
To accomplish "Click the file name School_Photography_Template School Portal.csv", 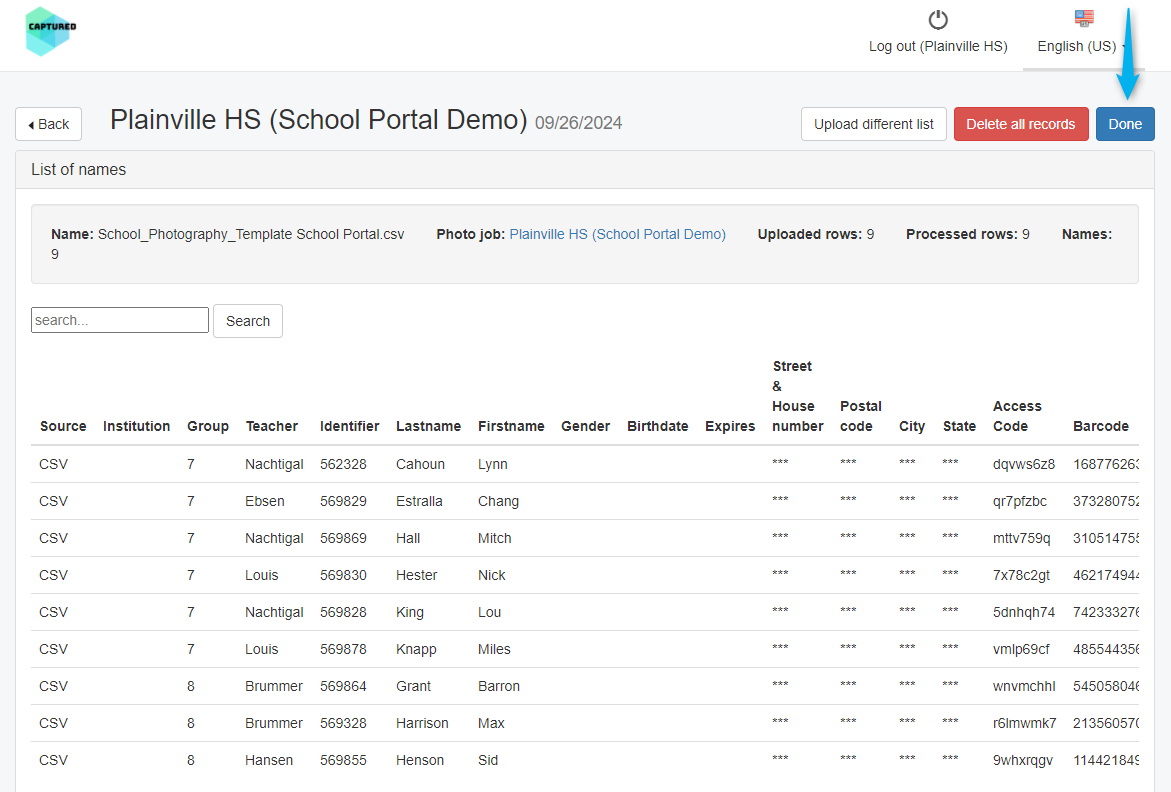I will pos(251,234).
